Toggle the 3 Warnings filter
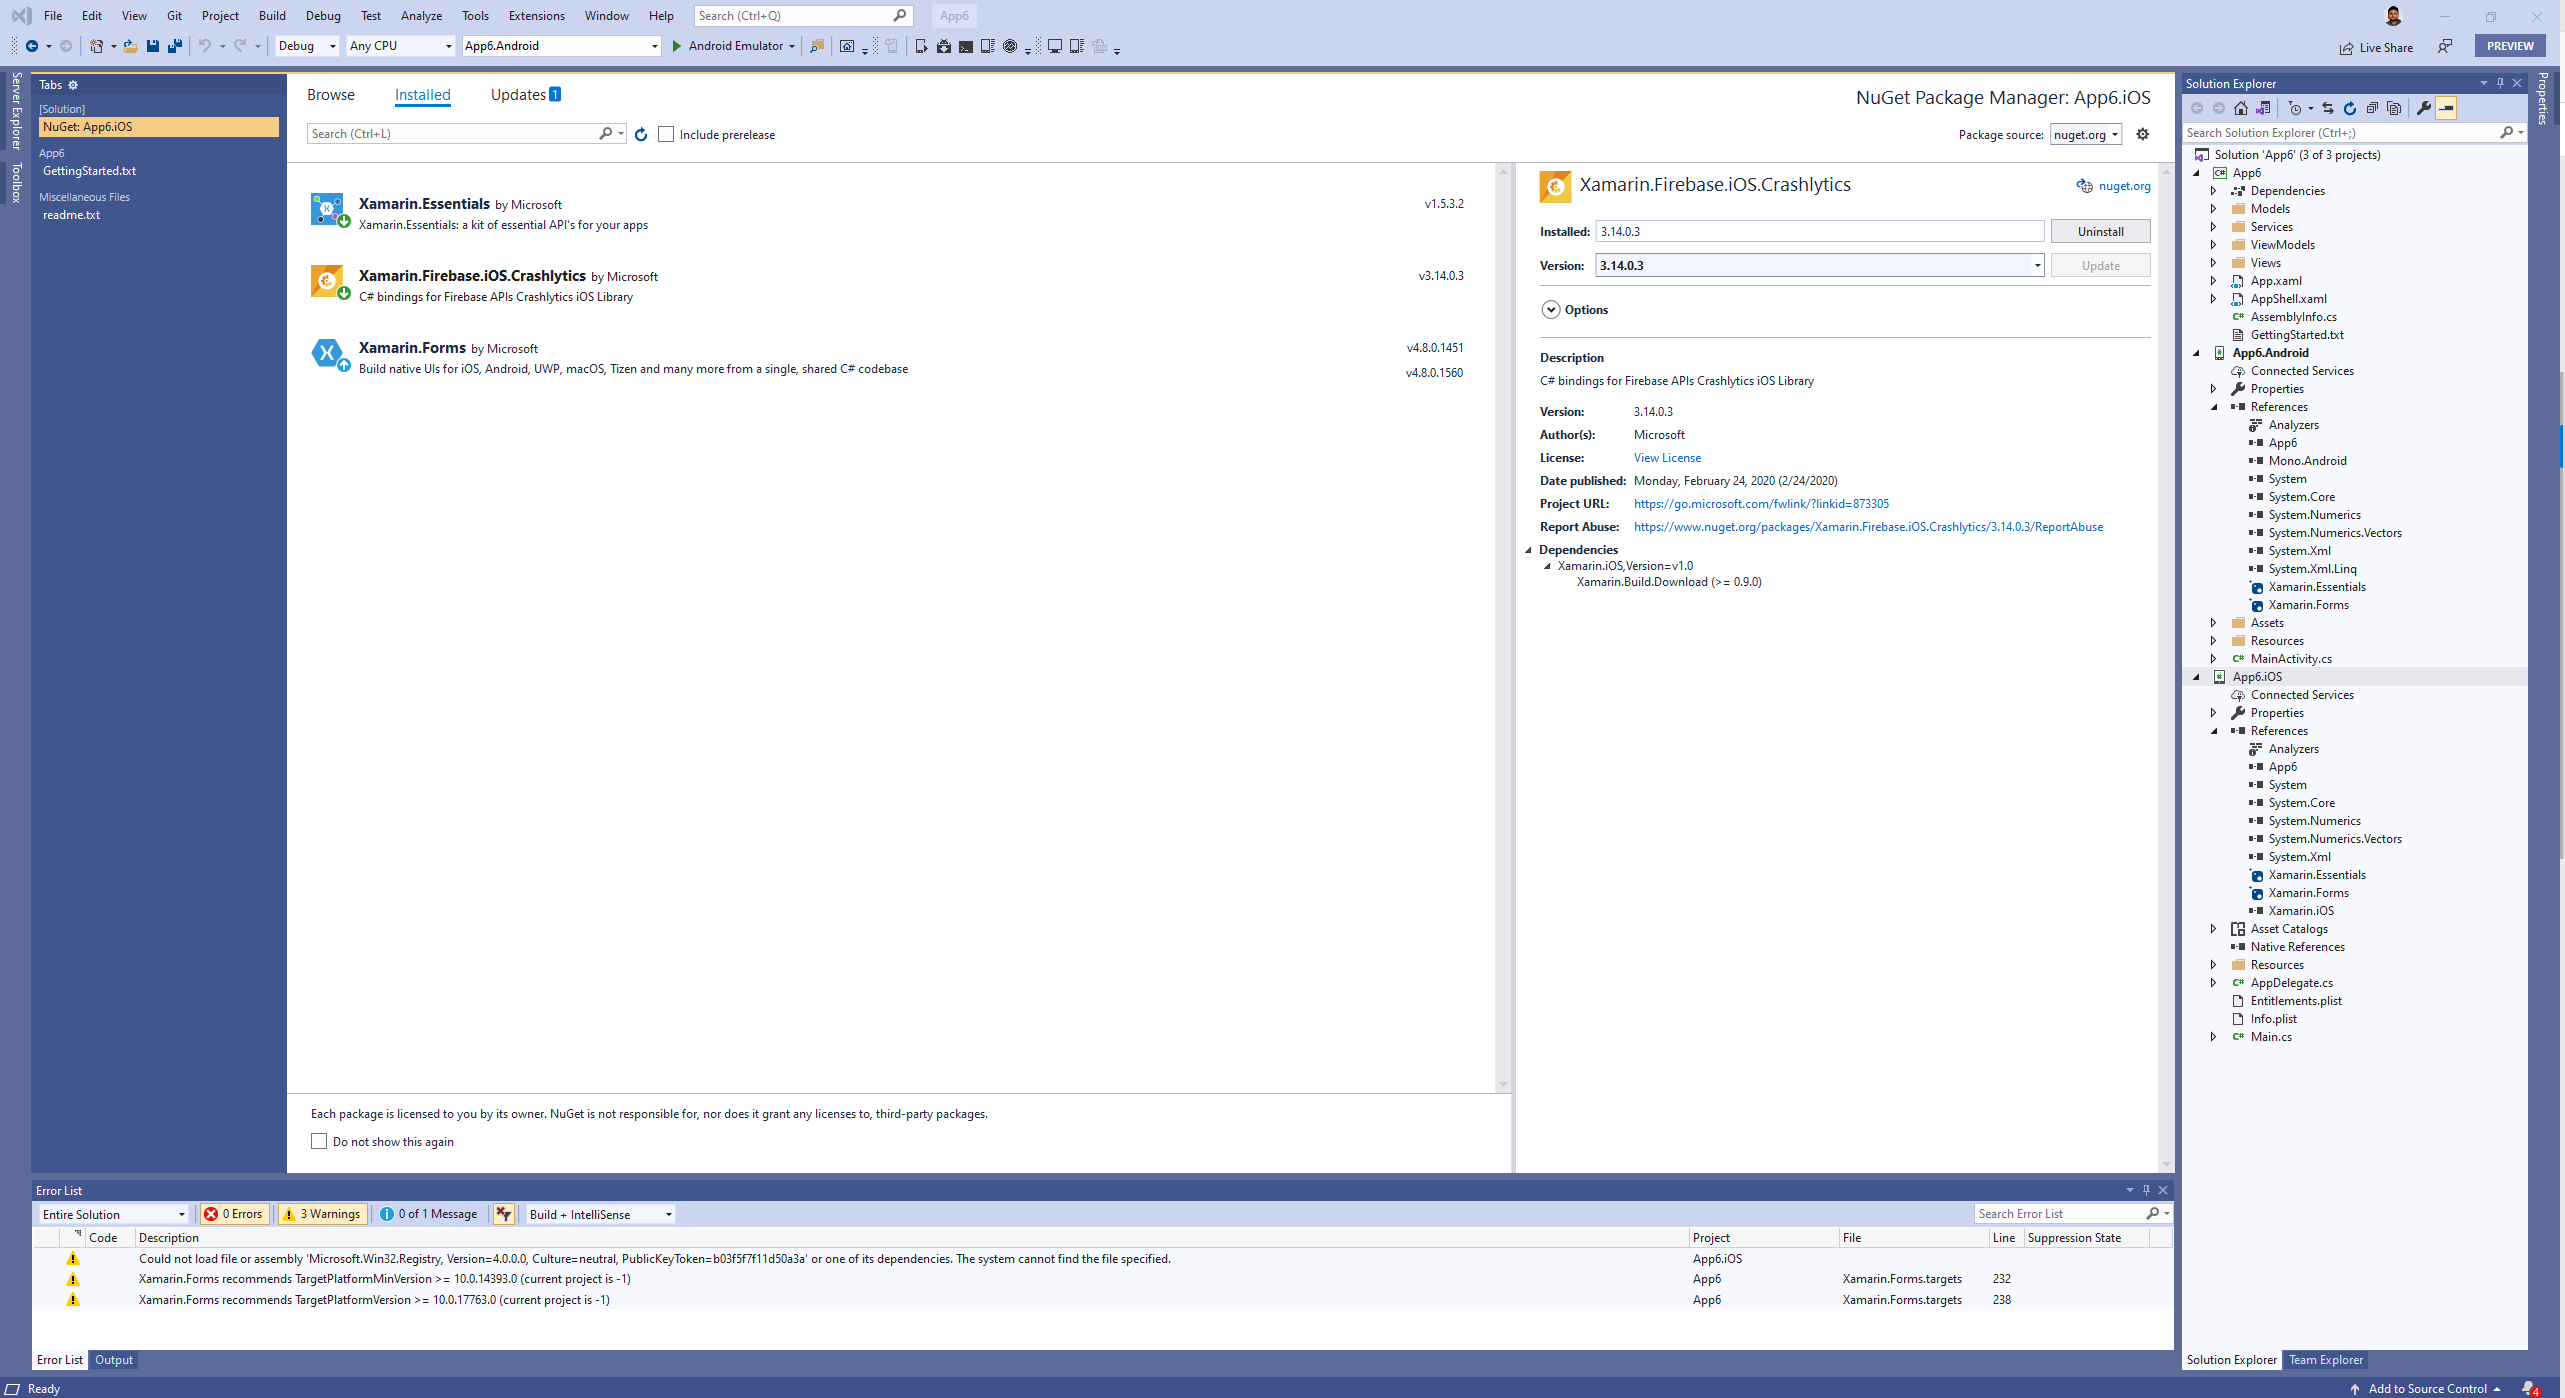 [x=322, y=1214]
